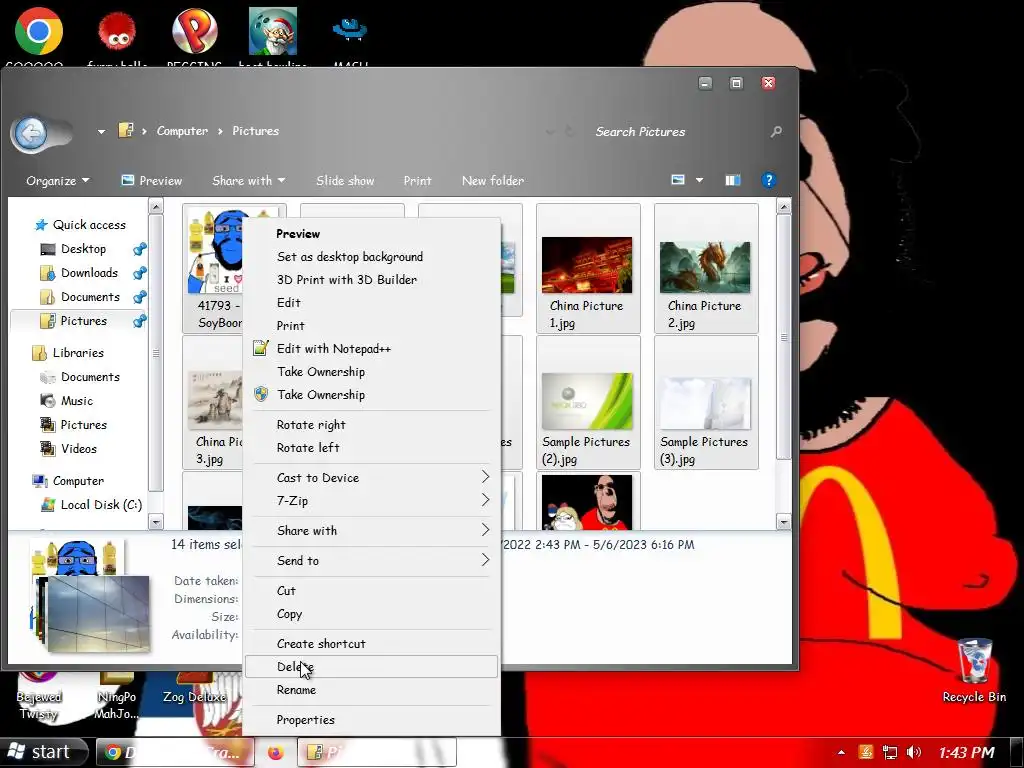Viewport: 1024px width, 768px height.
Task: Click file list scroll down arrow
Action: 784,522
